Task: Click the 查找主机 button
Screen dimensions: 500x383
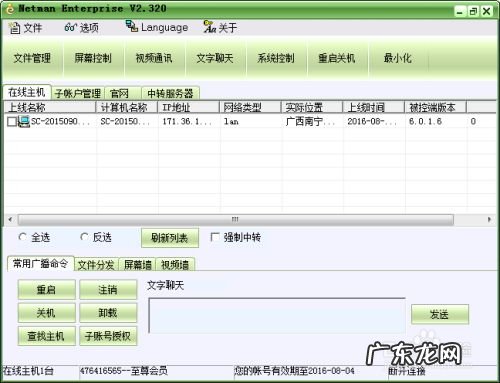Action: tap(46, 336)
